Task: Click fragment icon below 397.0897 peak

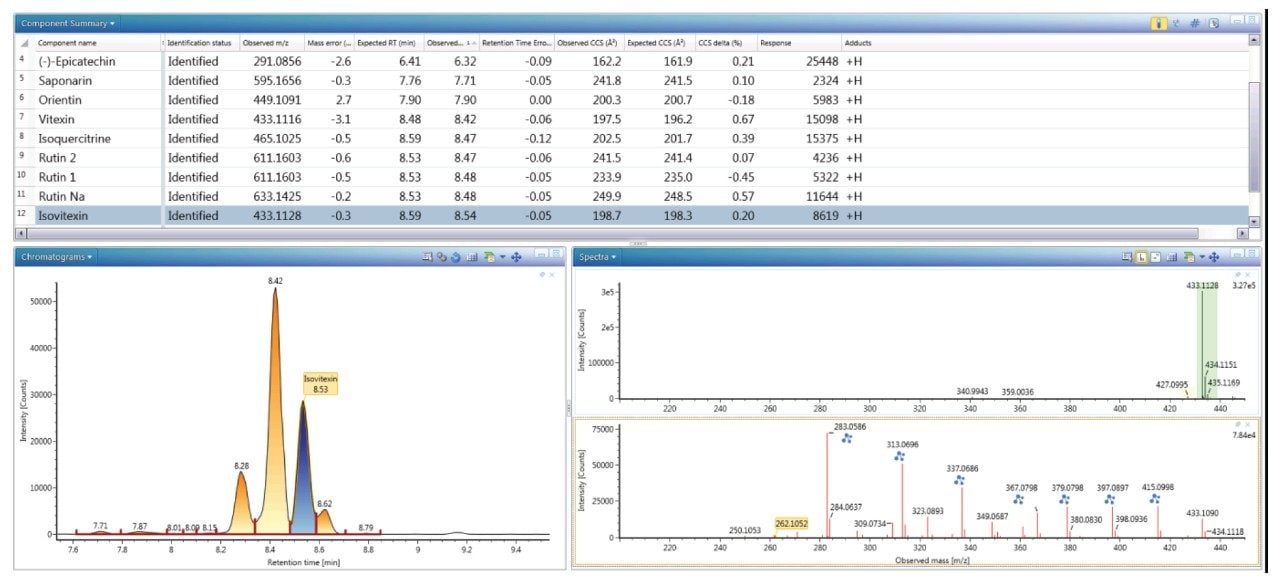Action: click(x=1109, y=499)
